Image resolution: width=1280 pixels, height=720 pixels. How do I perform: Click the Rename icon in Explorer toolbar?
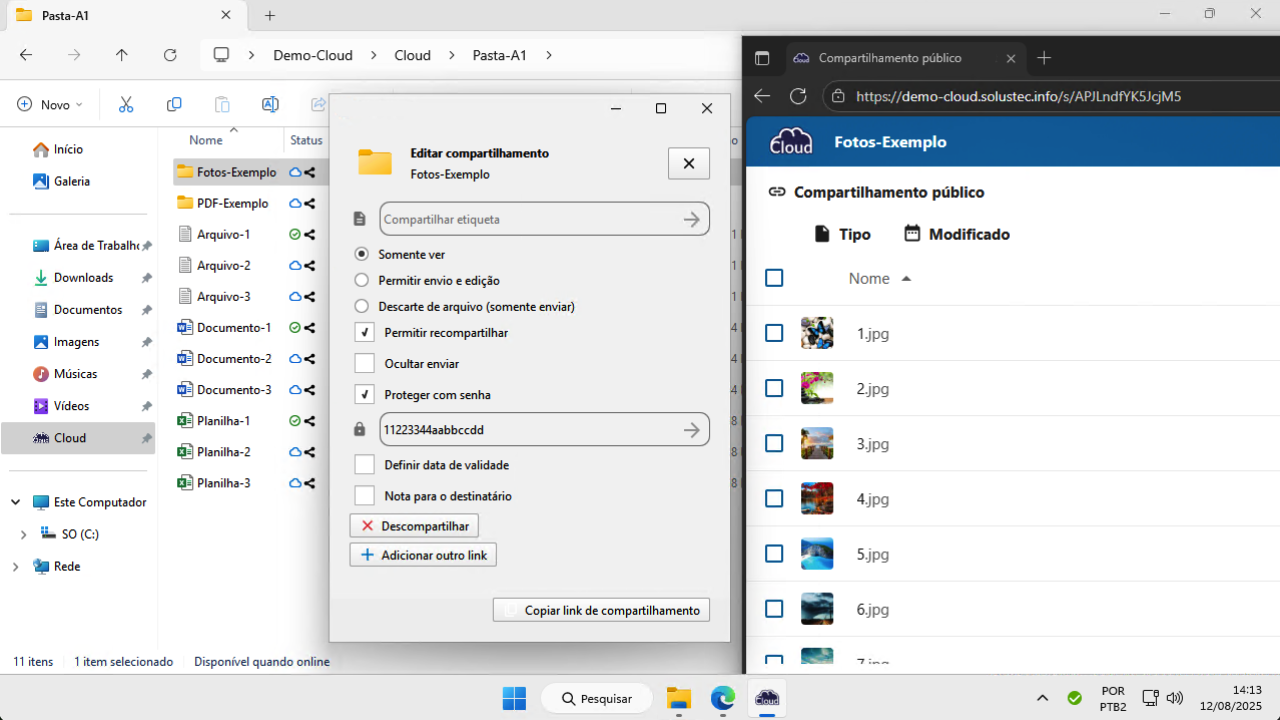(270, 105)
